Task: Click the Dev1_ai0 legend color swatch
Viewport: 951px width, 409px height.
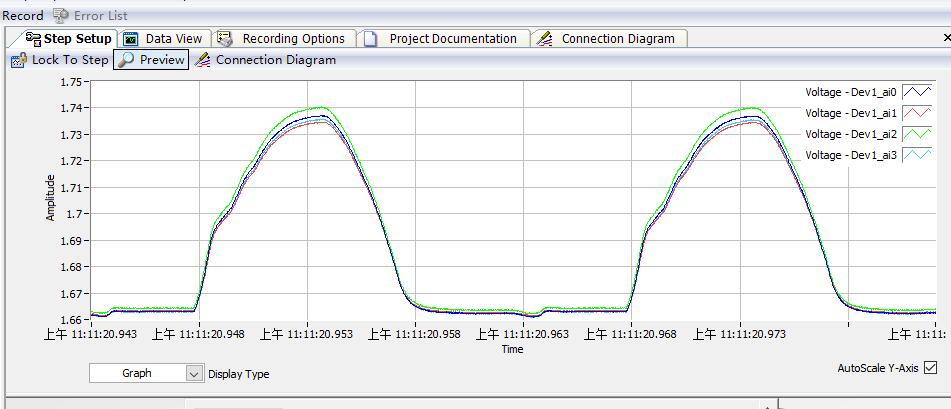Action: click(916, 92)
